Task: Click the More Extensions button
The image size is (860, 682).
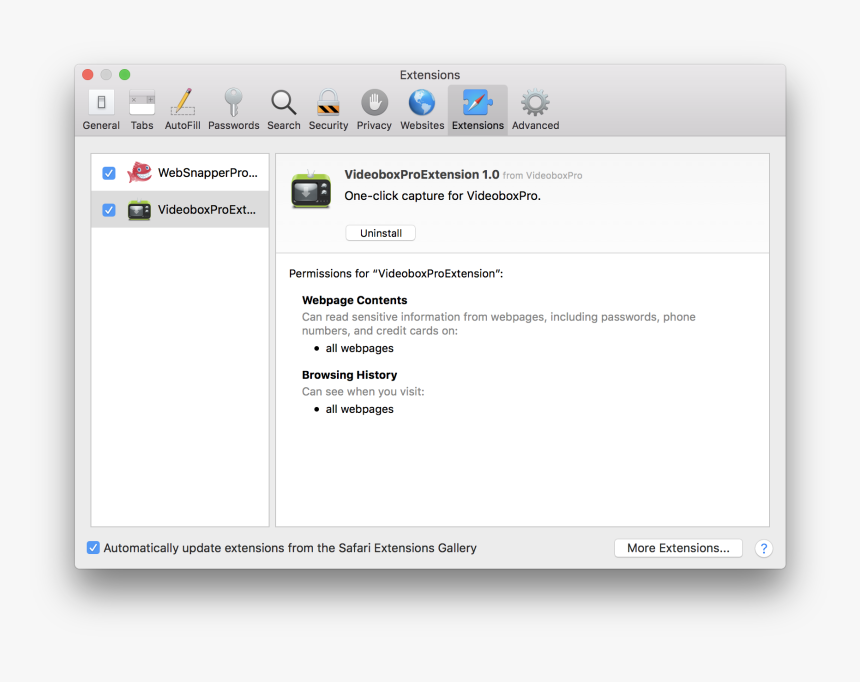Action: [678, 547]
